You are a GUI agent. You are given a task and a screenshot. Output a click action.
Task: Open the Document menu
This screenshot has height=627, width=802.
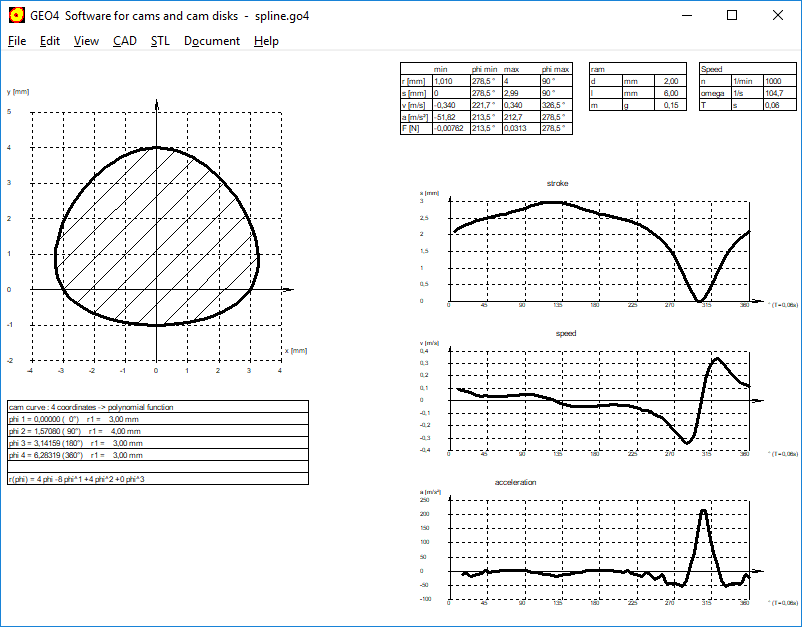212,41
